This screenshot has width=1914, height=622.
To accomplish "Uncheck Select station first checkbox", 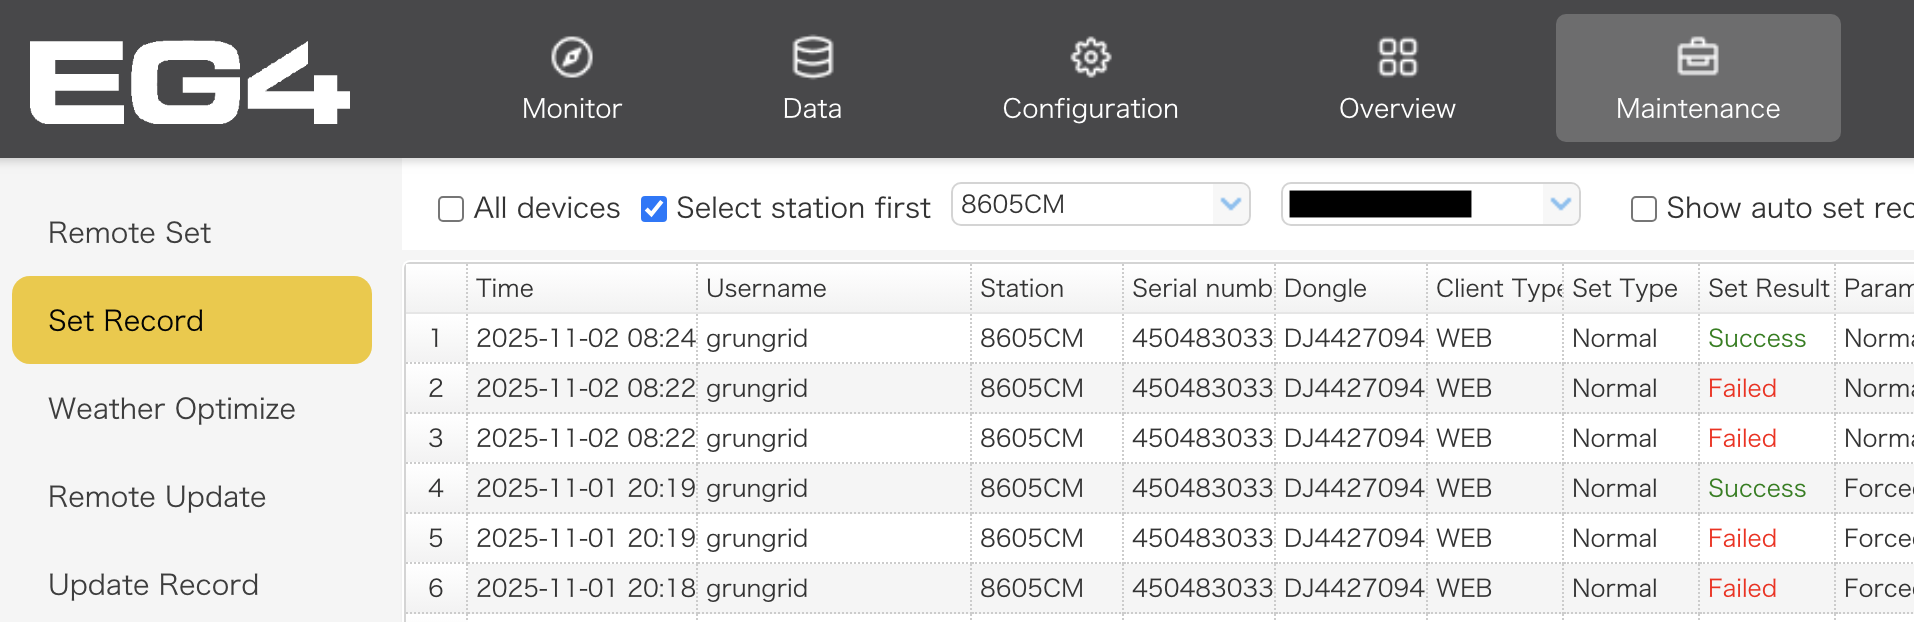I will (654, 209).
